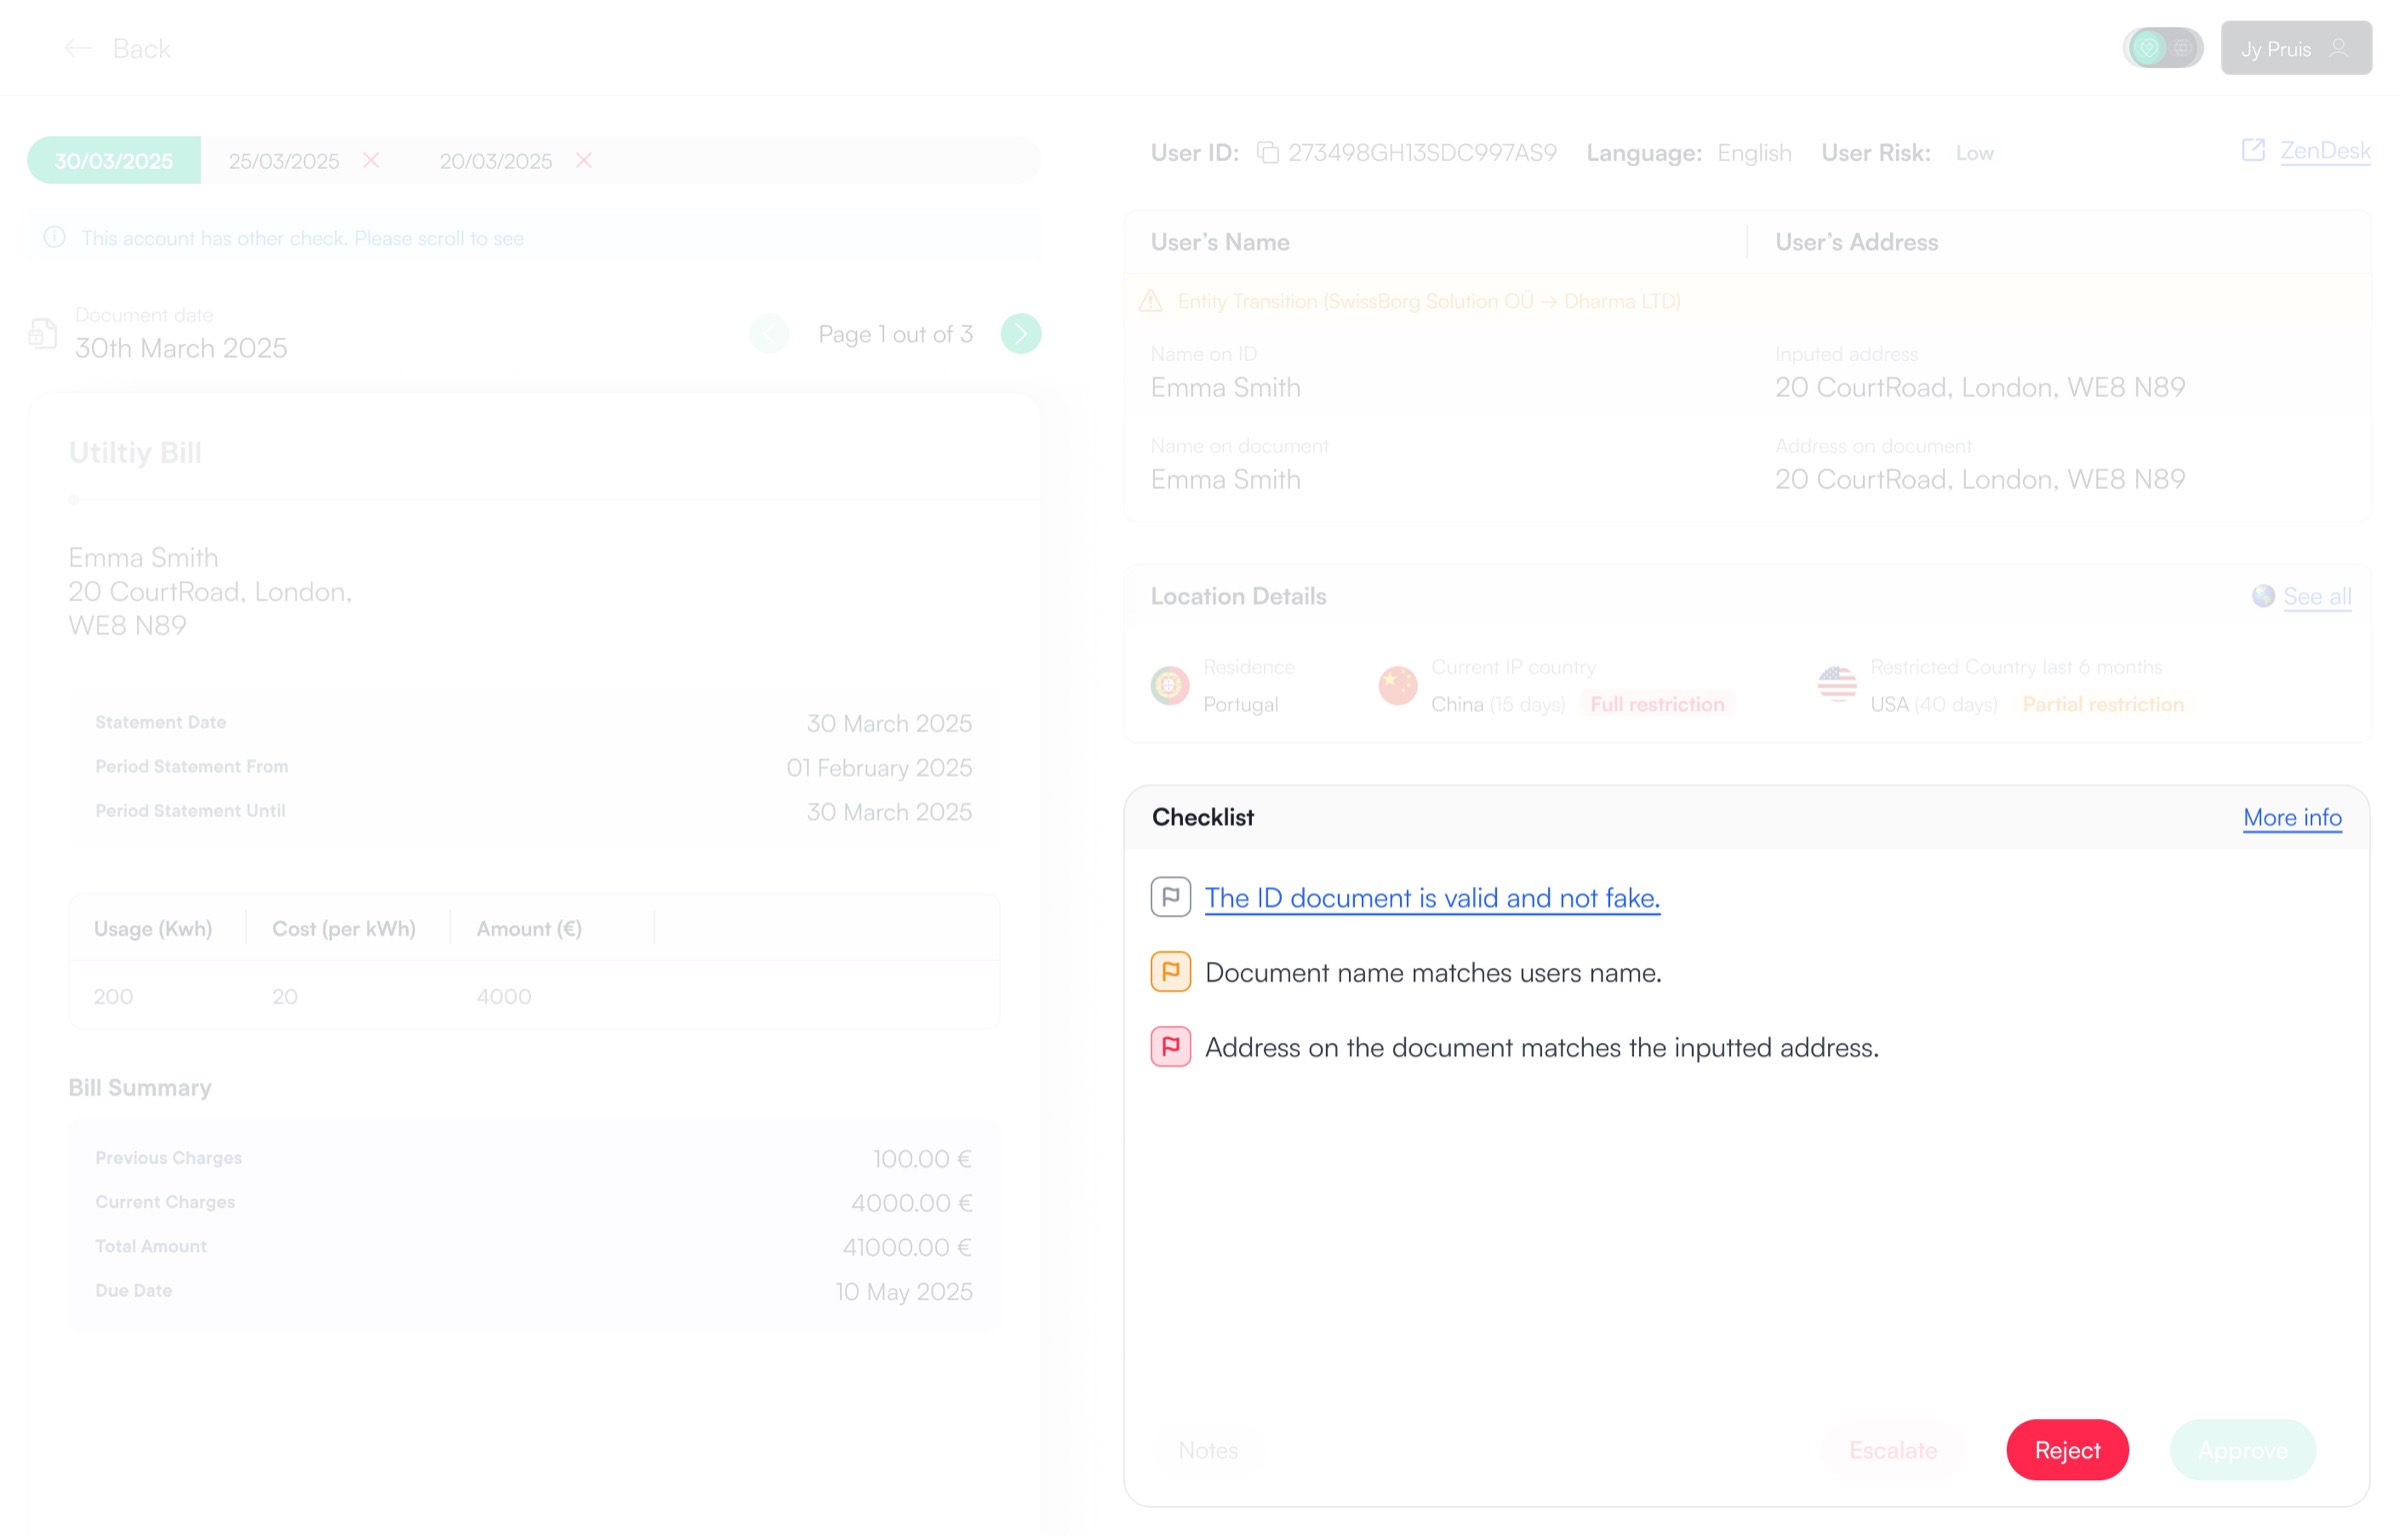Click the Full restriction label
The image size is (2400, 1535).
[x=1657, y=704]
